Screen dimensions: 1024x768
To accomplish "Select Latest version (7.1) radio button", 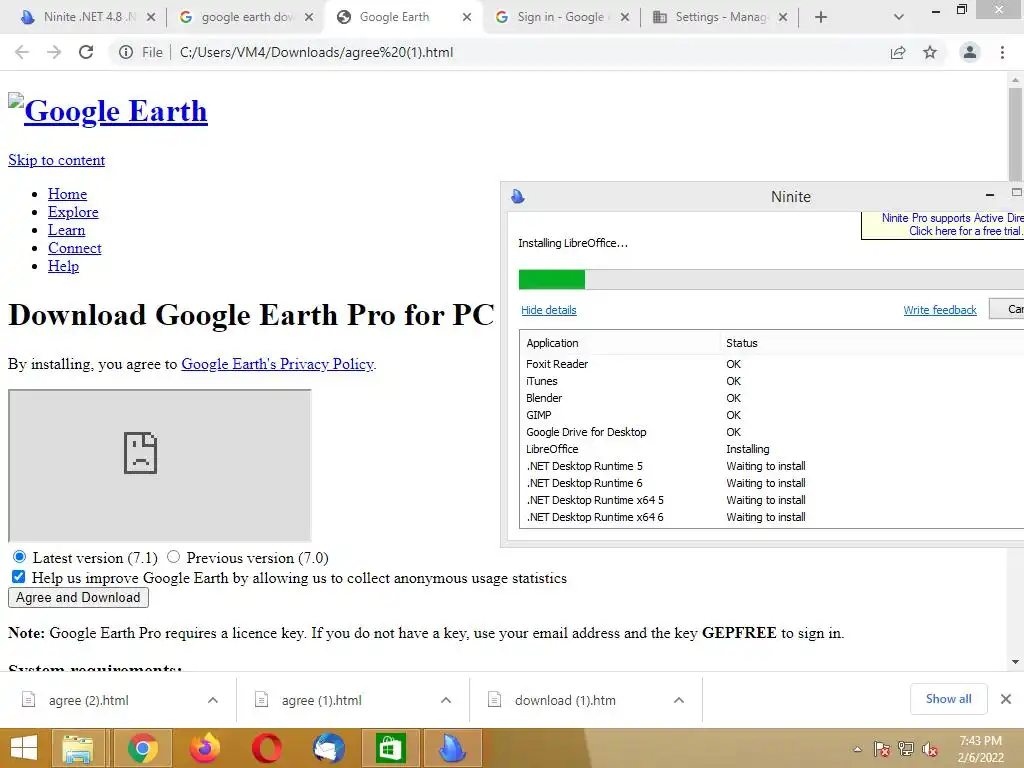I will pyautogui.click(x=20, y=557).
